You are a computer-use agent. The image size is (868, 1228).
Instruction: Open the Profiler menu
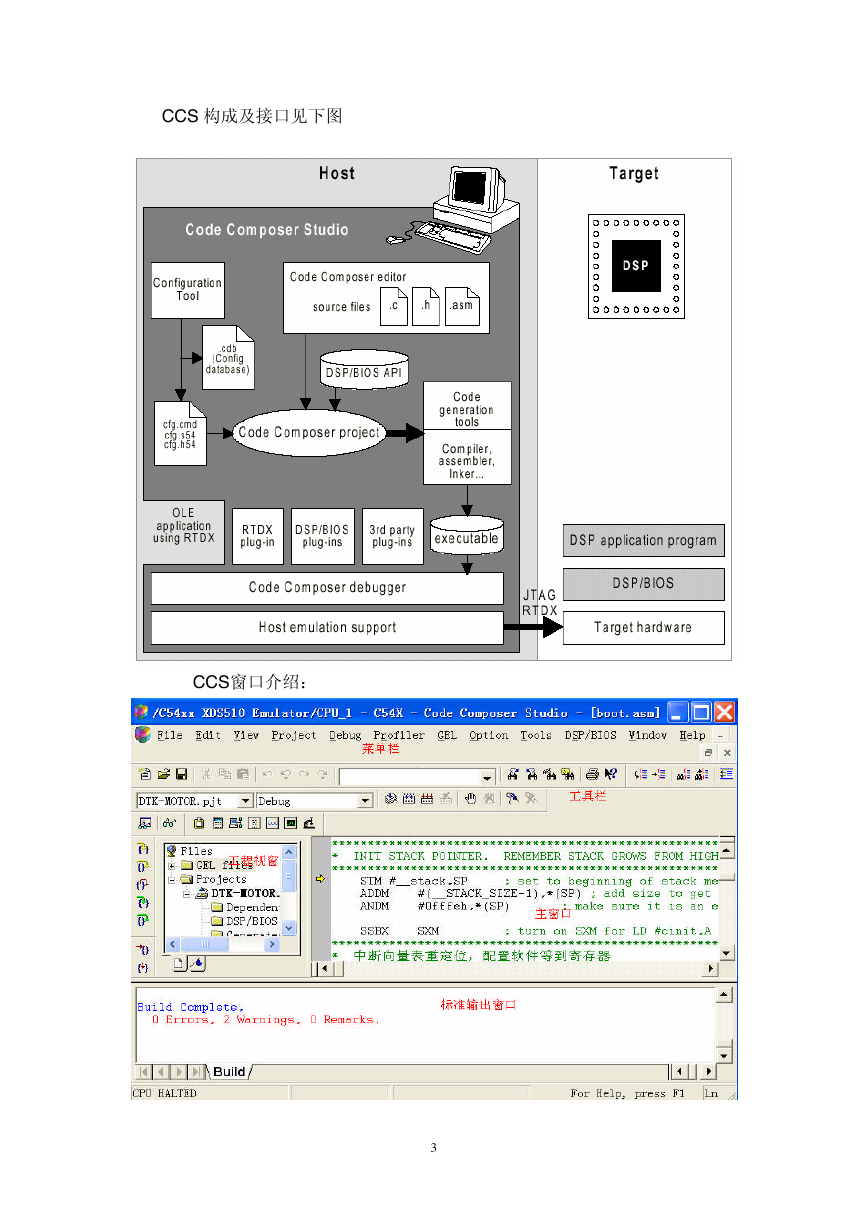[x=399, y=735]
